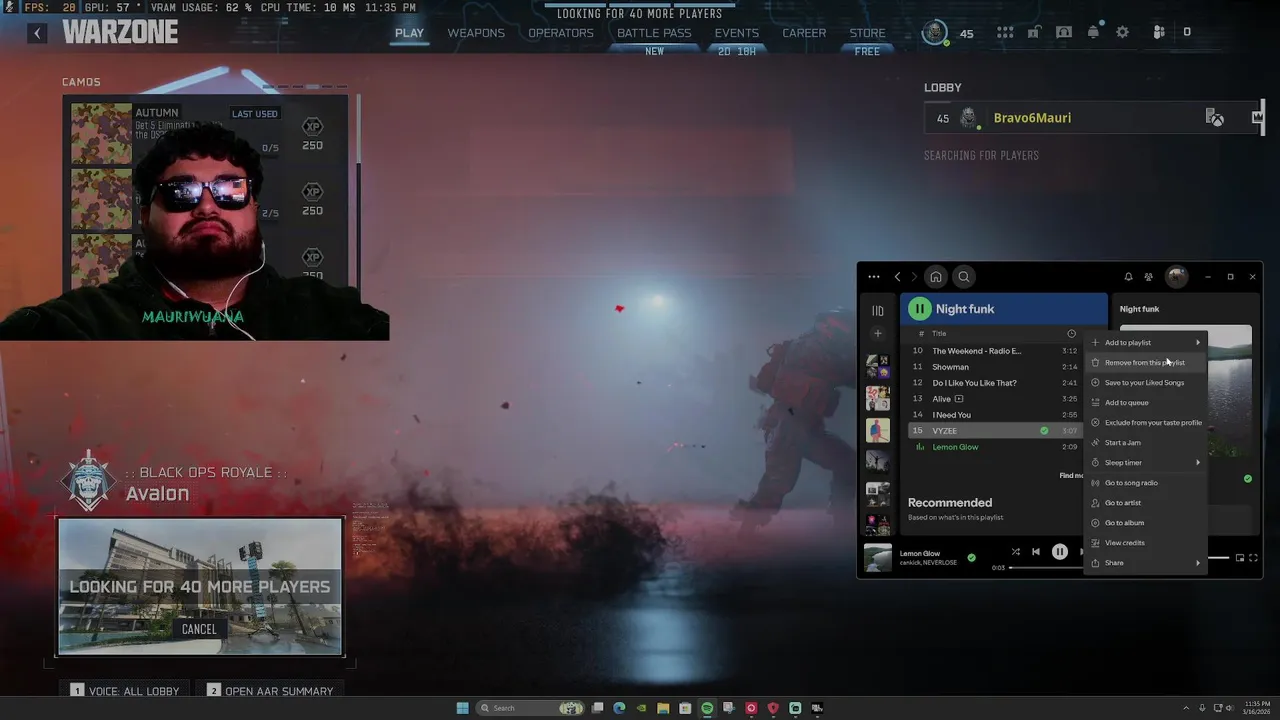This screenshot has height=720, width=1280.
Task: Enter Spotify fullscreen mode
Action: pos(1253,558)
